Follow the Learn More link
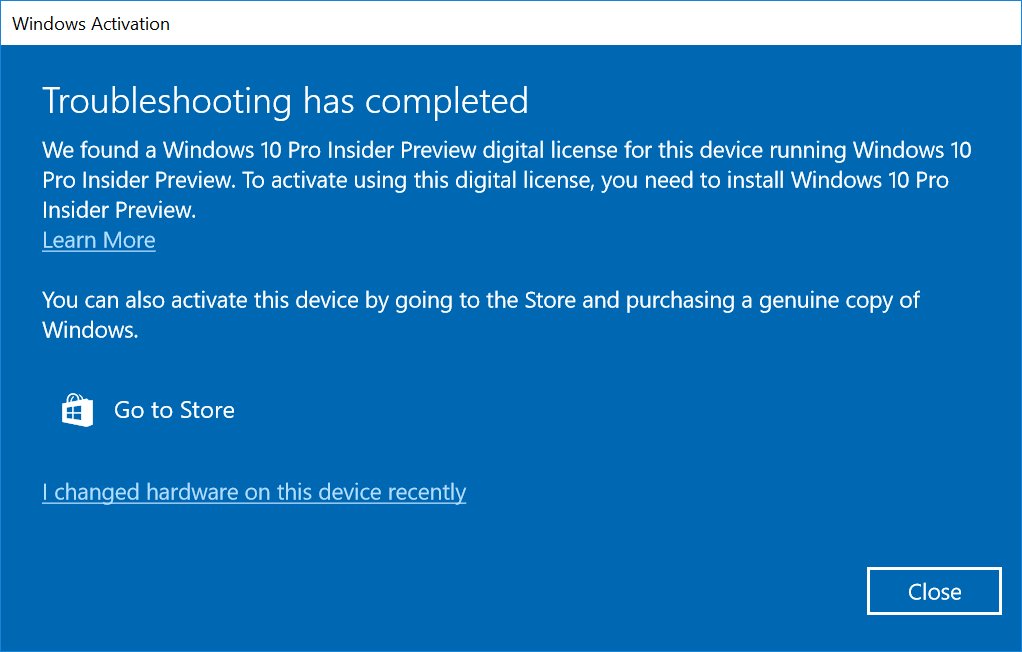 click(98, 240)
